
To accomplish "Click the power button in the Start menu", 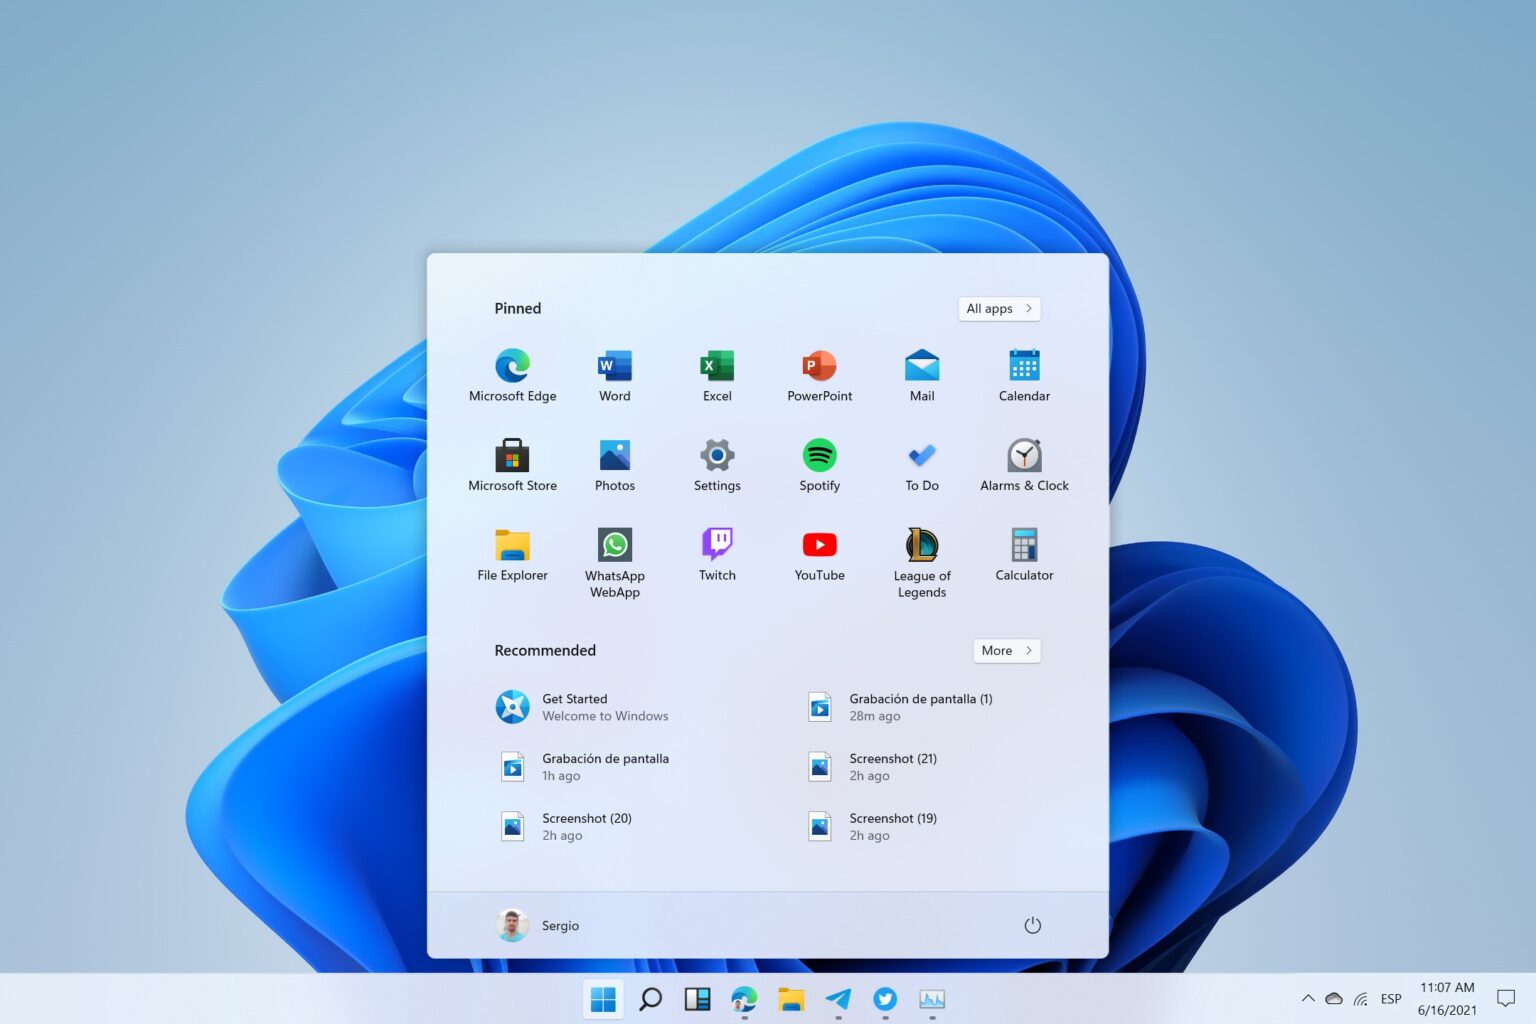I will point(1032,925).
